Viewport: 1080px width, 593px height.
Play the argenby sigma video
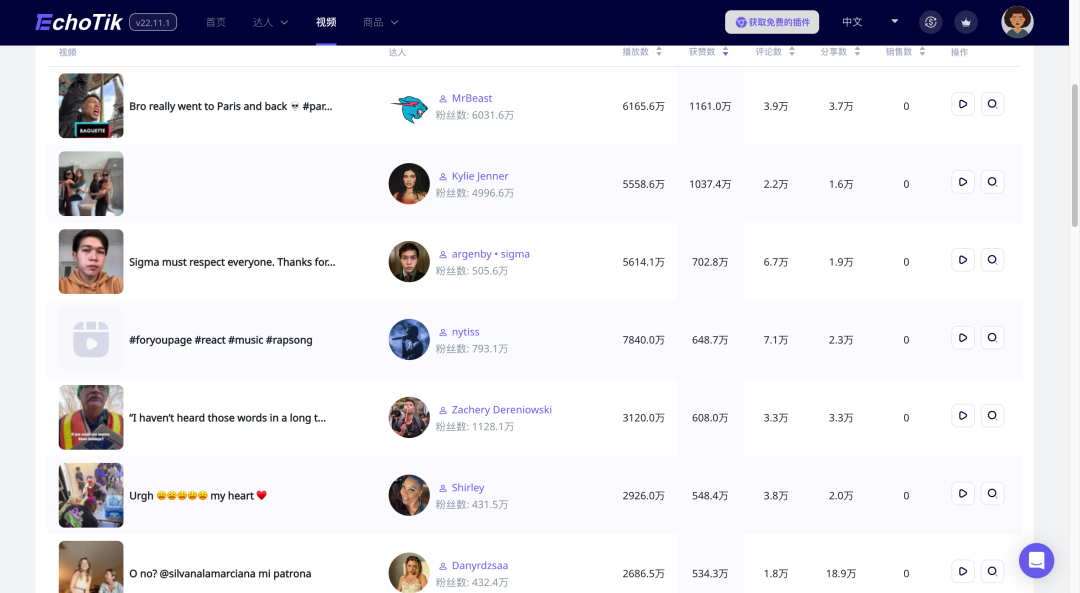(x=962, y=260)
